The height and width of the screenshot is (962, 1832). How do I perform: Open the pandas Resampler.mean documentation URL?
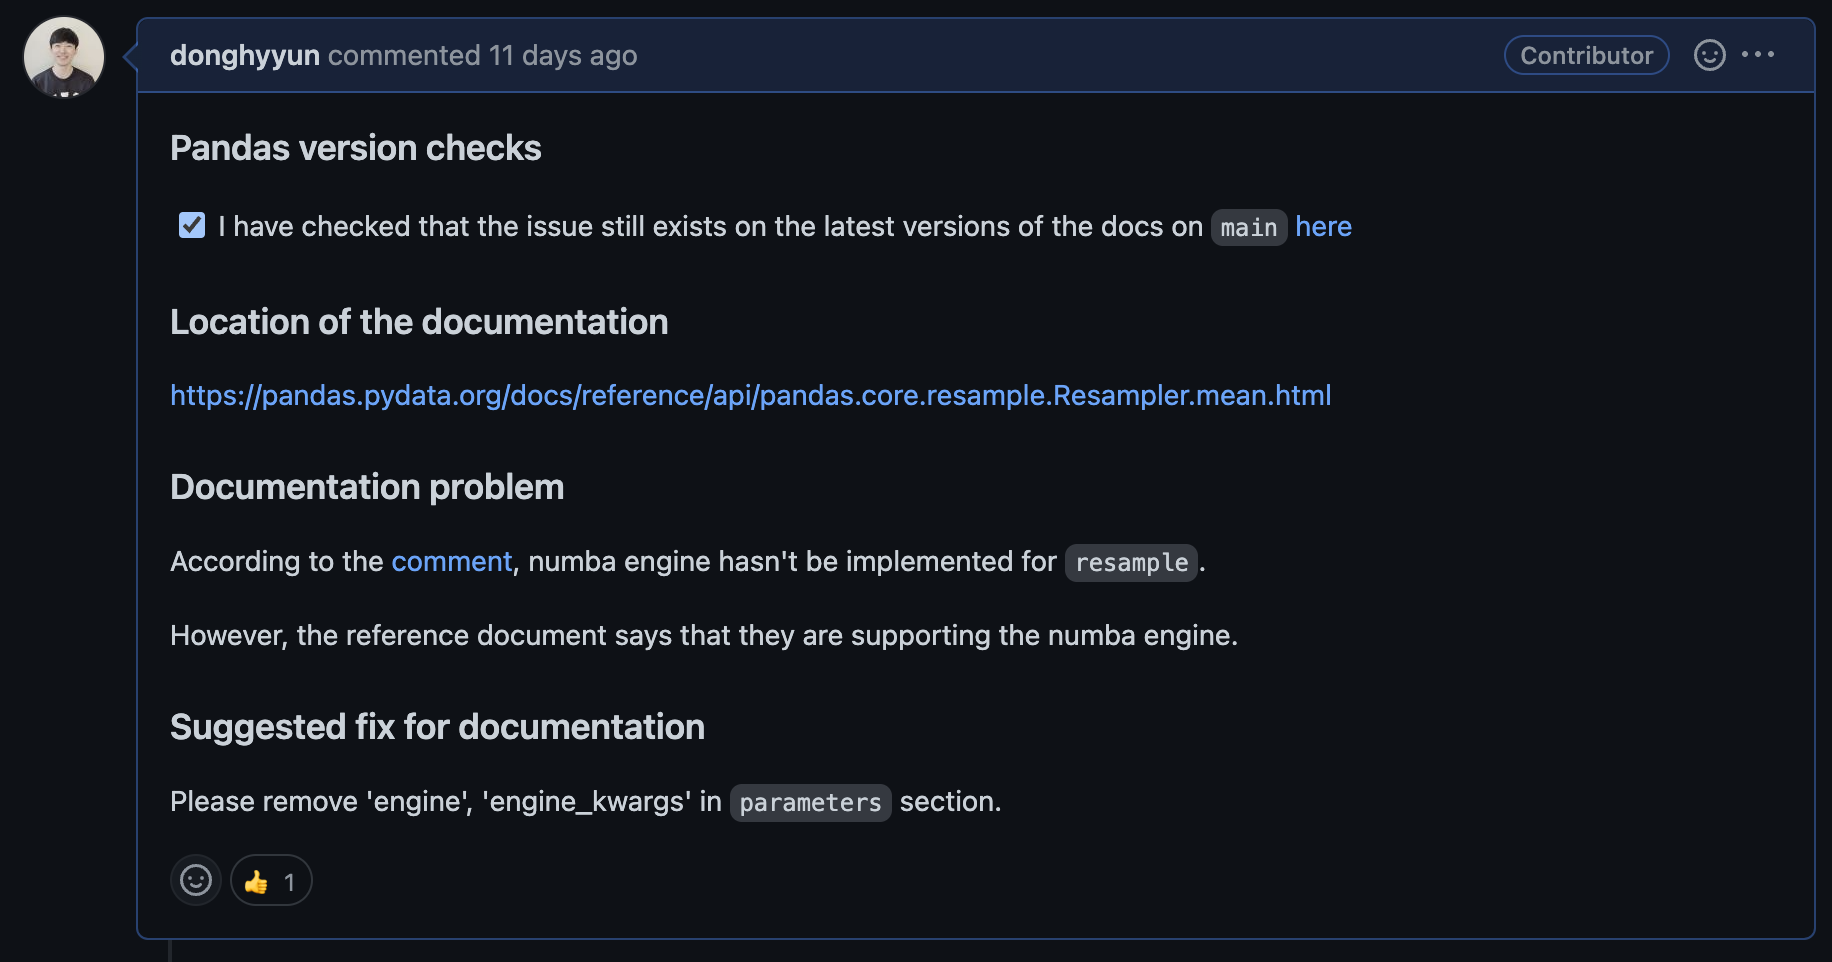(x=750, y=395)
